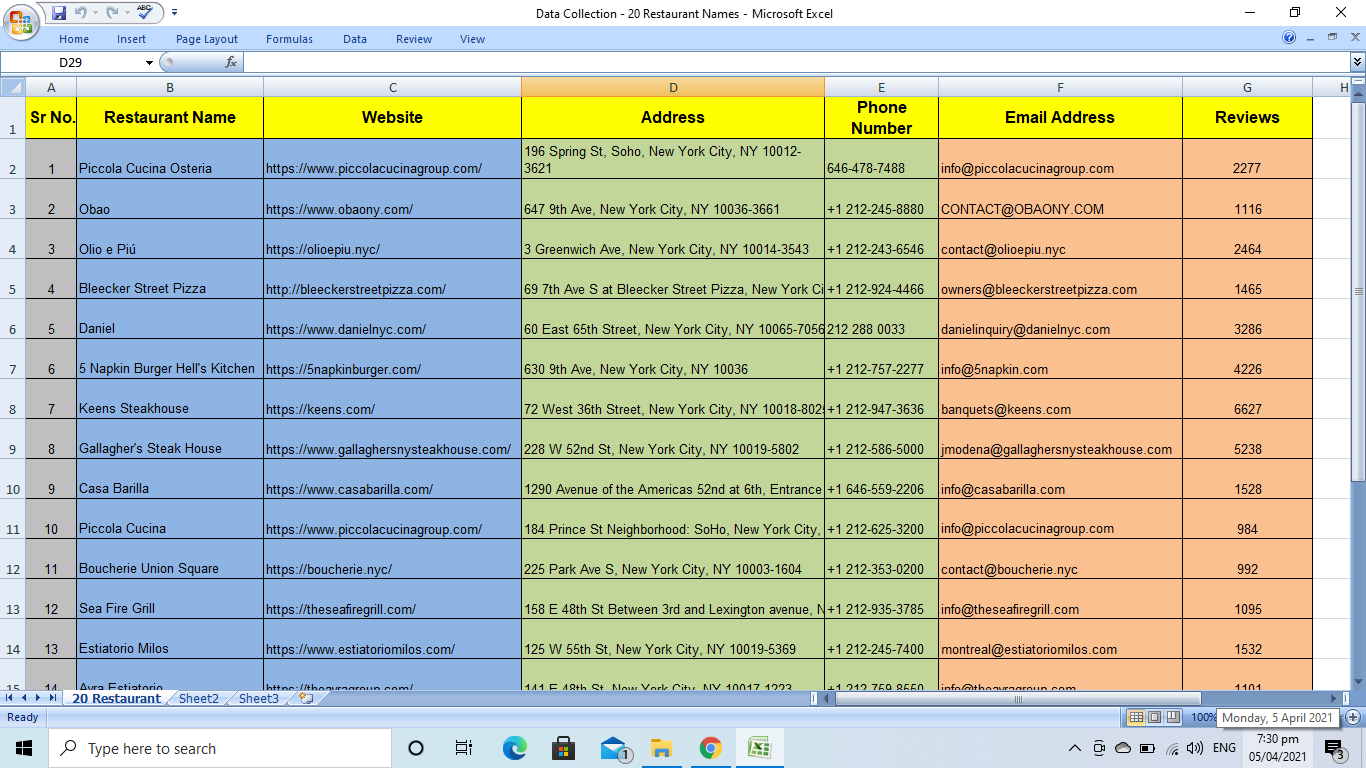This screenshot has width=1366, height=768.
Task: Open the Data ribbon tab
Action: click(x=355, y=39)
